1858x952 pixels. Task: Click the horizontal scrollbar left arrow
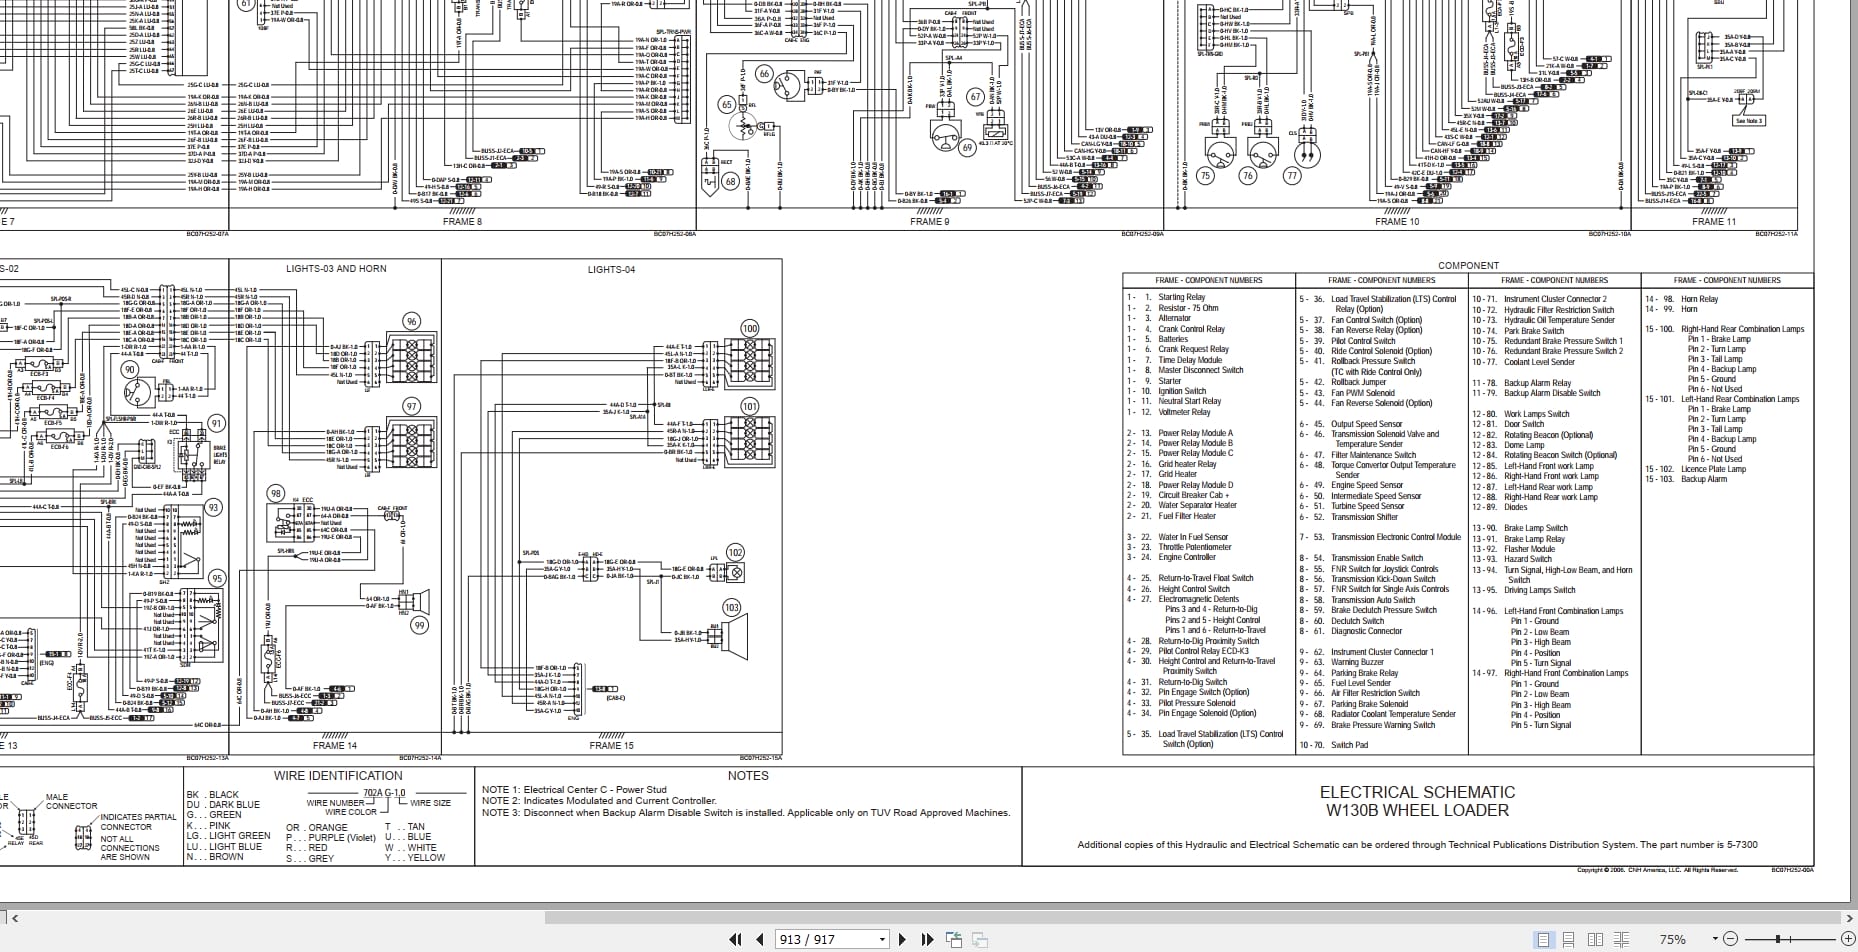pos(14,917)
